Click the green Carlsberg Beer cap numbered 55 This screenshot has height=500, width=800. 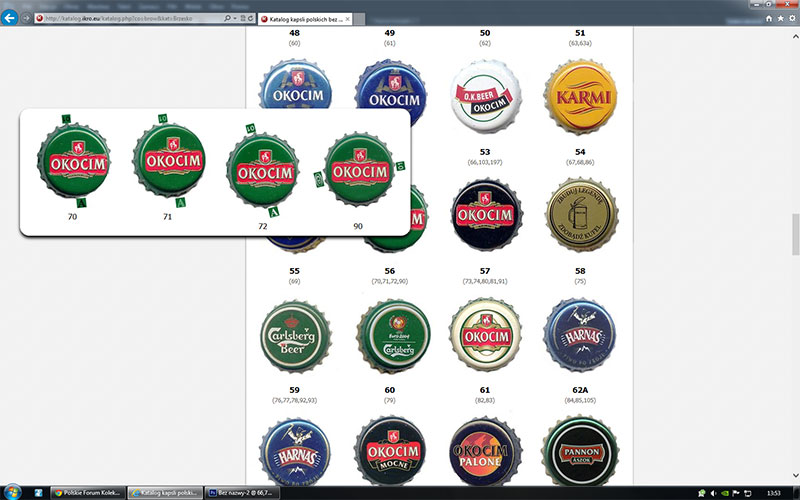(294, 334)
